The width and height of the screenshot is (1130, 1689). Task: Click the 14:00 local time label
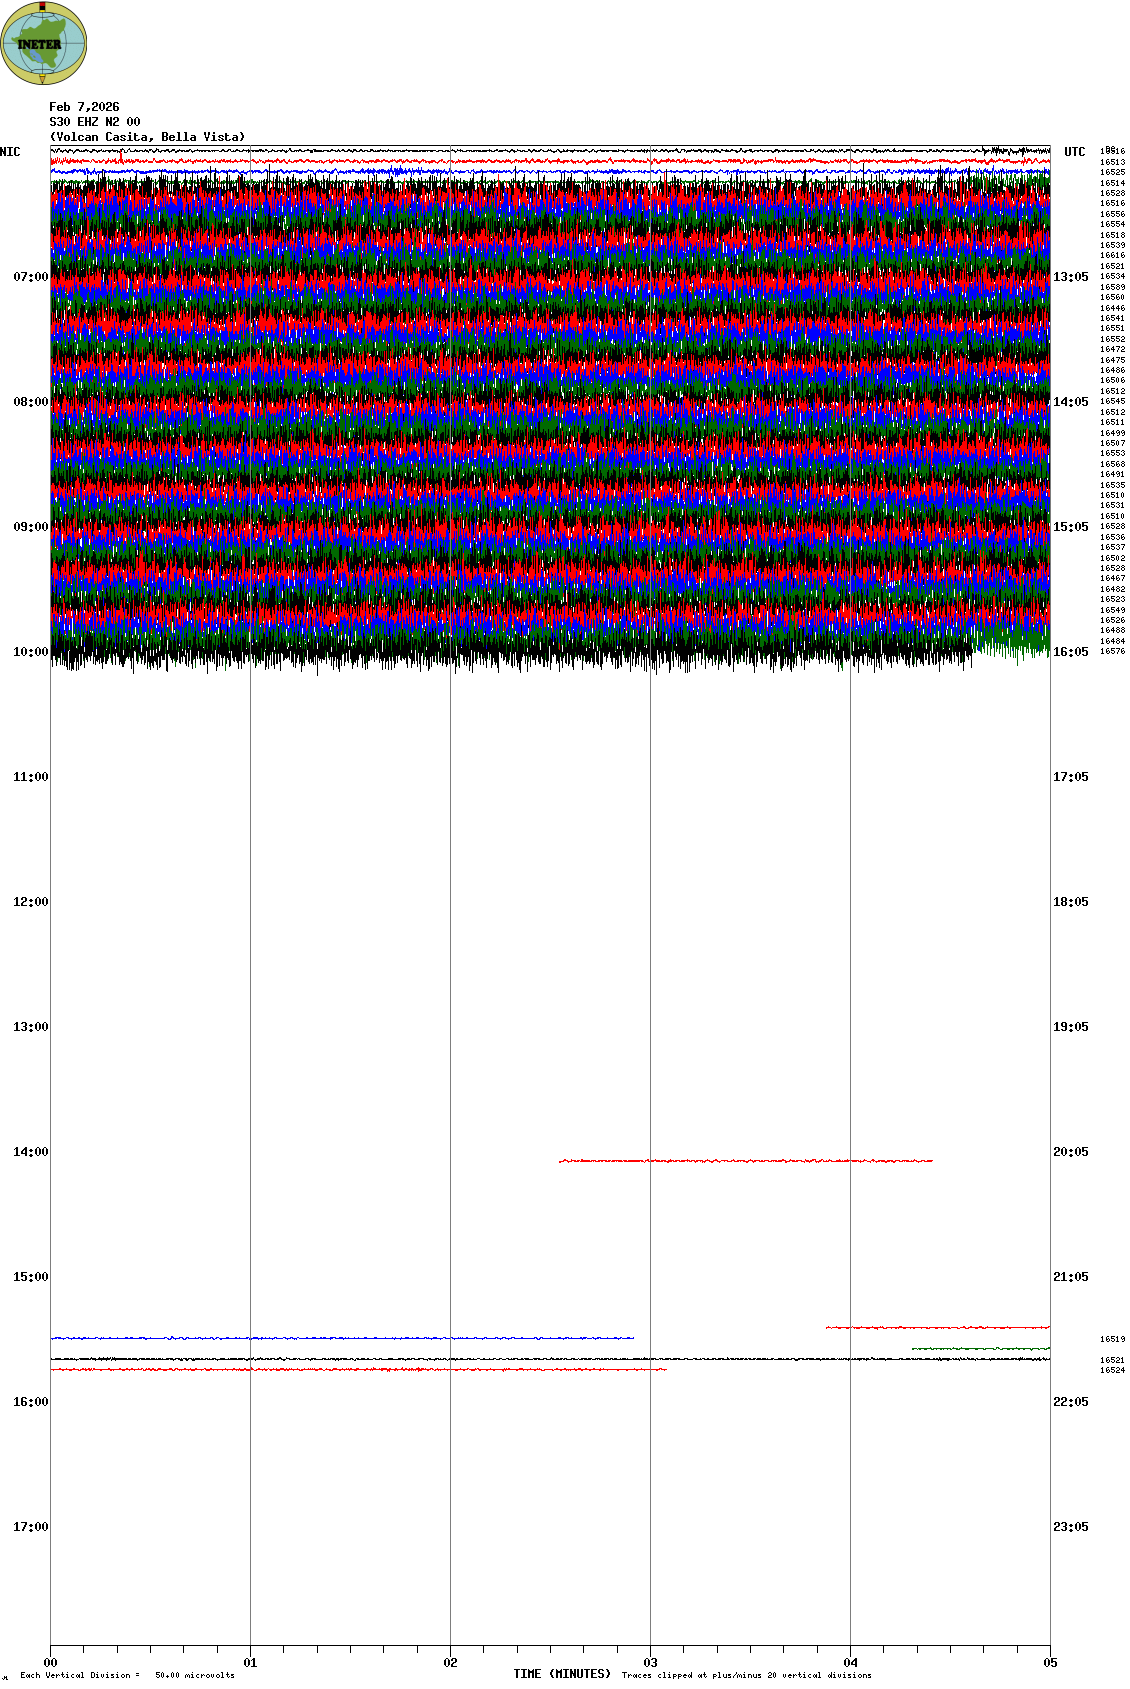pos(30,1152)
